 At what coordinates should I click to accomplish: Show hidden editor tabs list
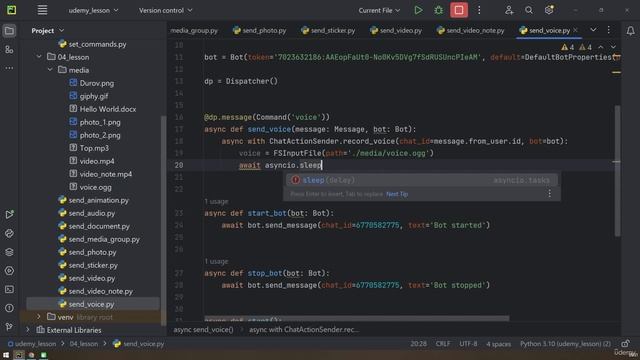(x=593, y=30)
